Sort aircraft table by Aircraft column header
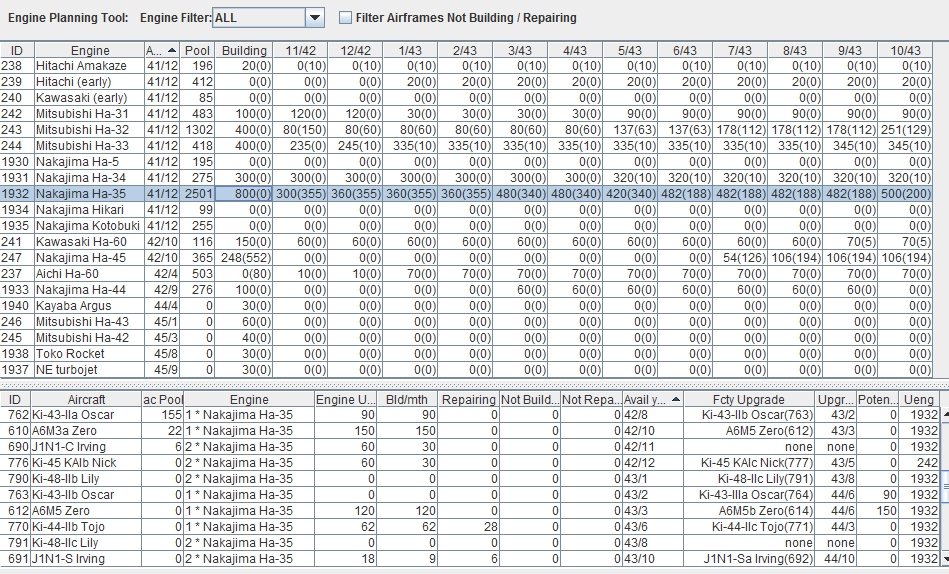This screenshot has height=574, width=949. [x=86, y=400]
